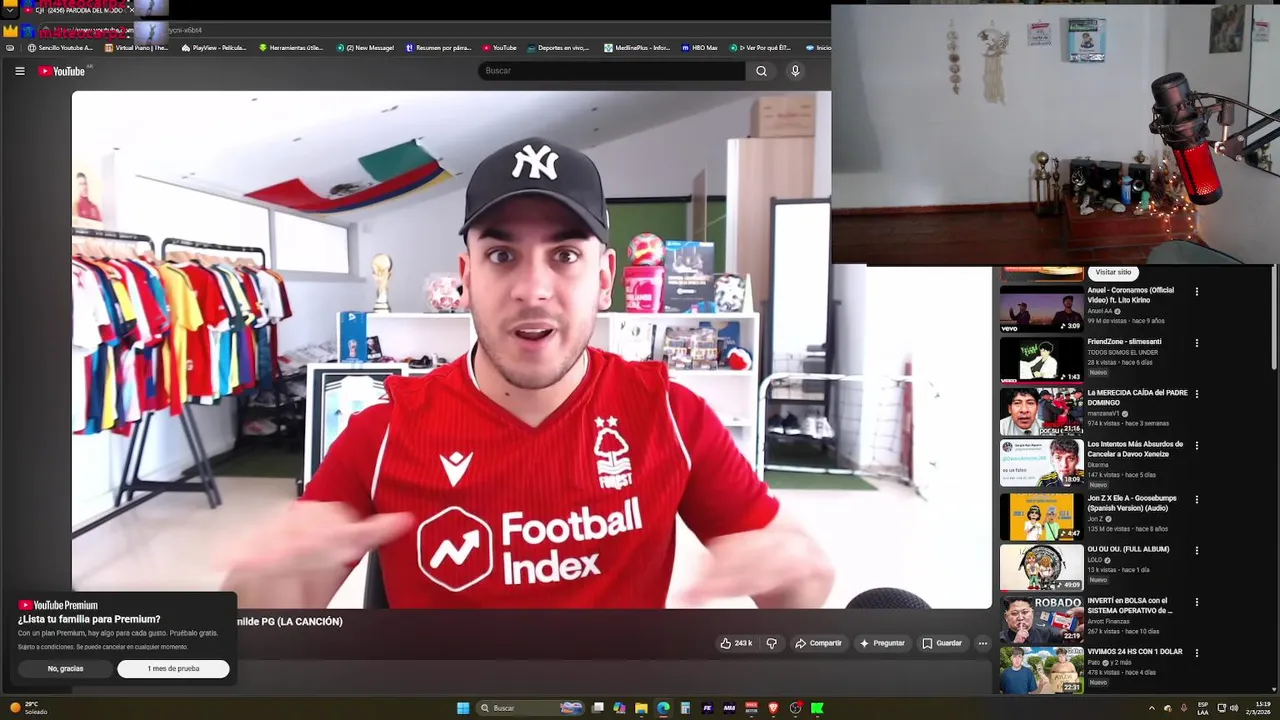Click the YouTube search box
This screenshot has width=1280, height=720.
pos(611,71)
